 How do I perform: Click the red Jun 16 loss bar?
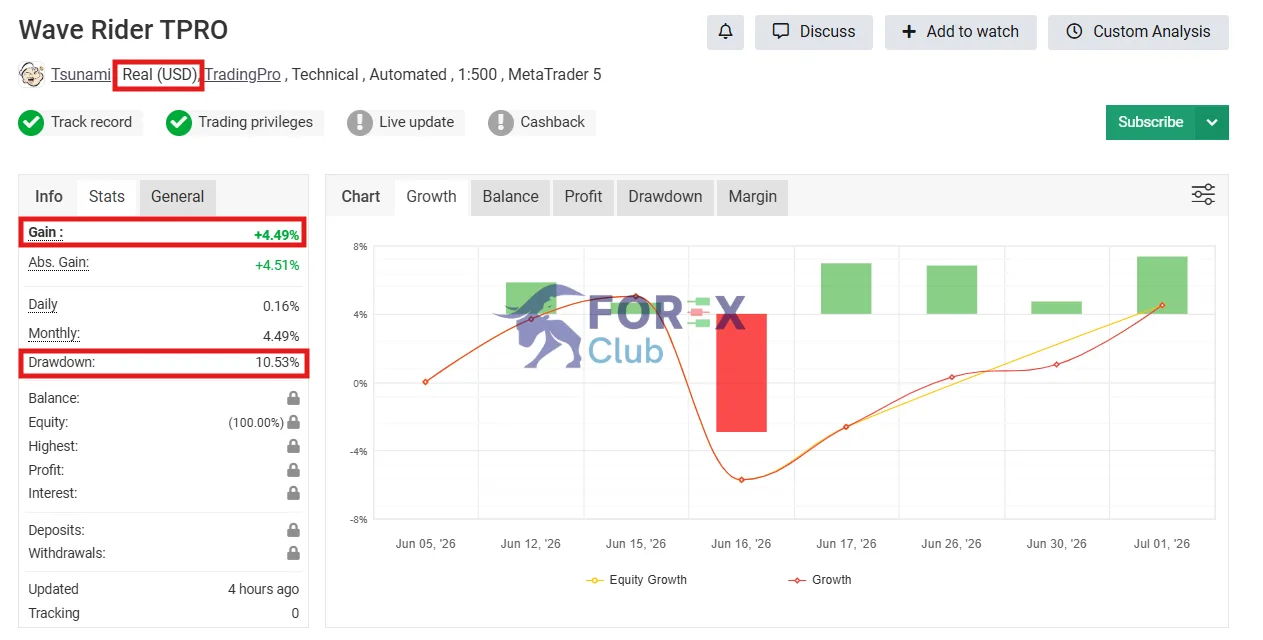741,373
